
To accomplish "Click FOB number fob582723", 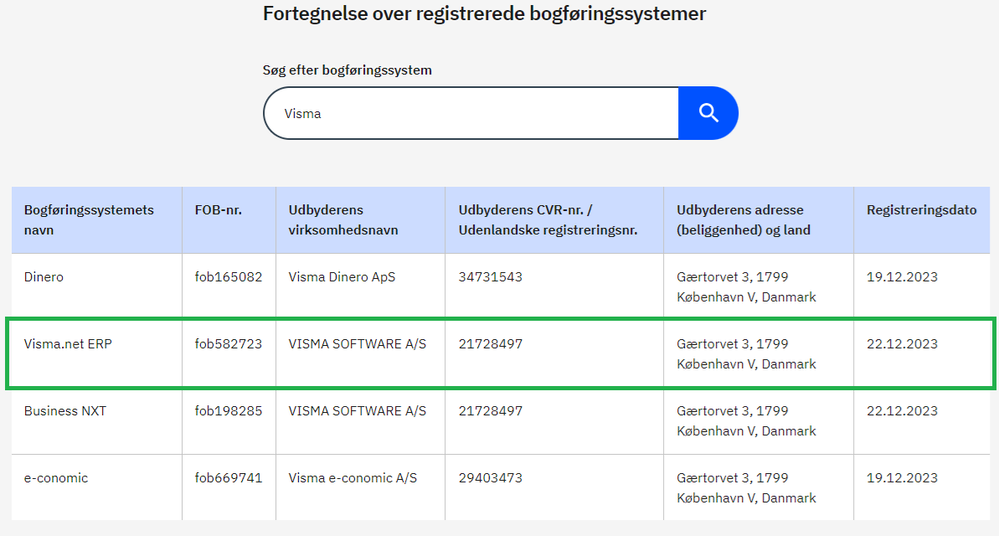I will tap(228, 344).
